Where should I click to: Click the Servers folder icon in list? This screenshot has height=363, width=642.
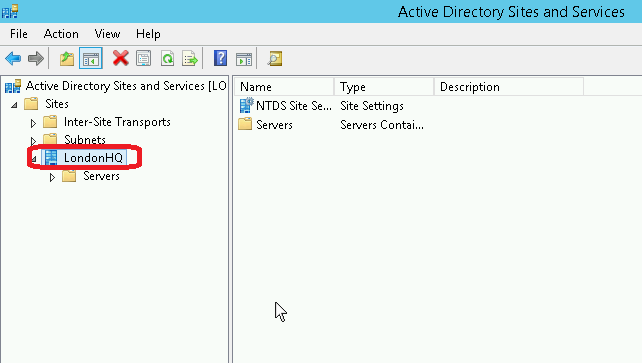(245, 124)
